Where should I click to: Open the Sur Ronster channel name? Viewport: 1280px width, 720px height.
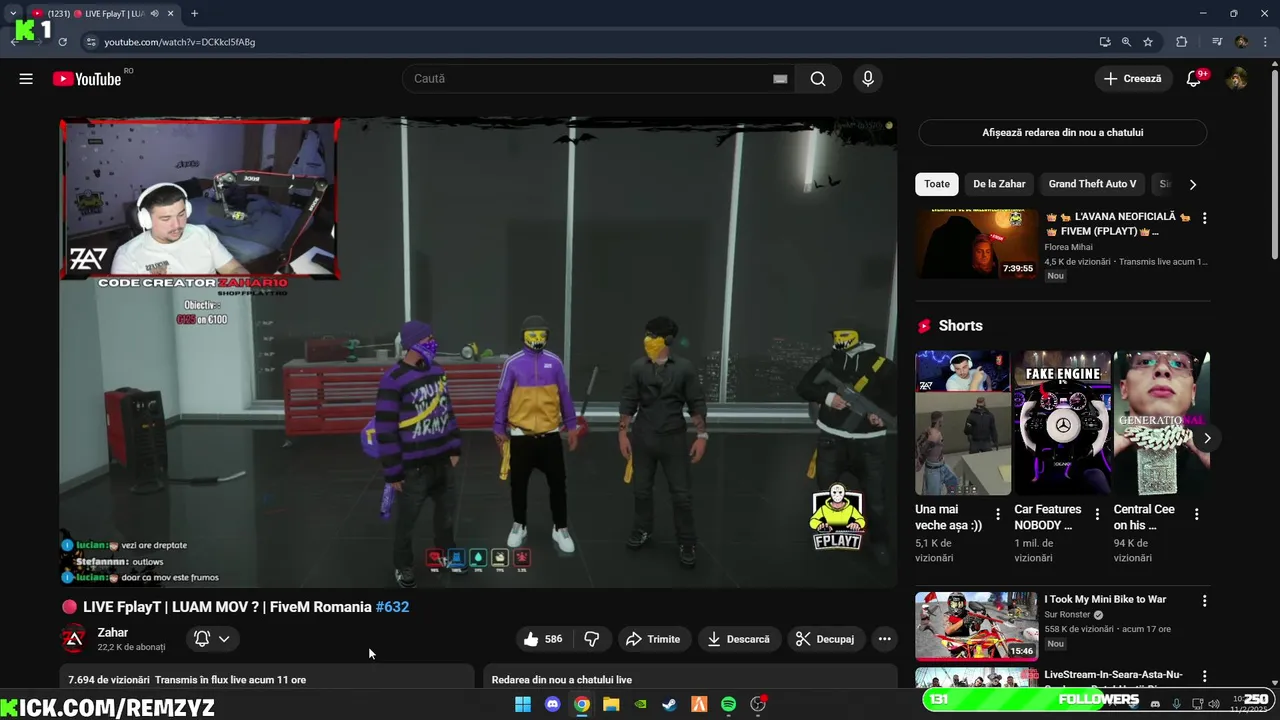(x=1068, y=615)
